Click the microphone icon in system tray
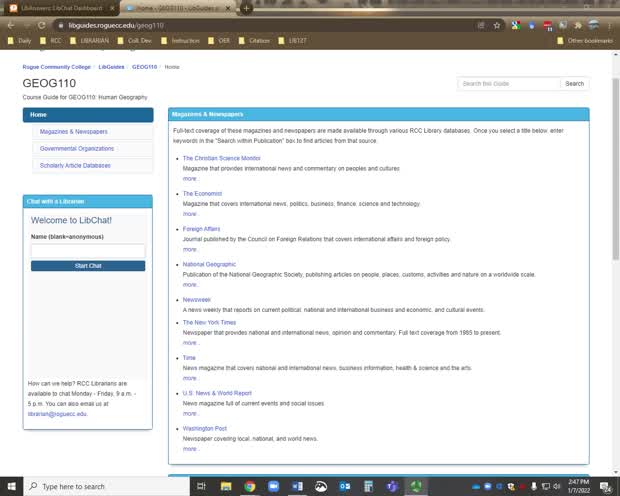Viewport: 620px width, 496px height. 533,486
